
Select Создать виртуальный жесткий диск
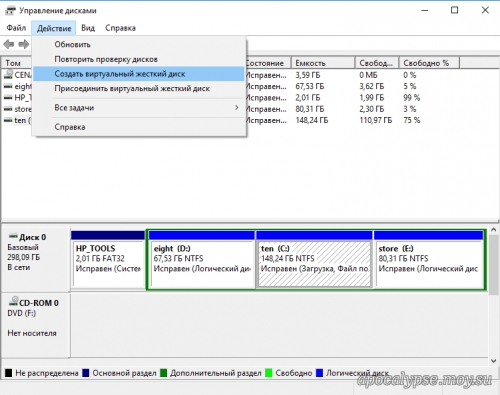point(139,74)
